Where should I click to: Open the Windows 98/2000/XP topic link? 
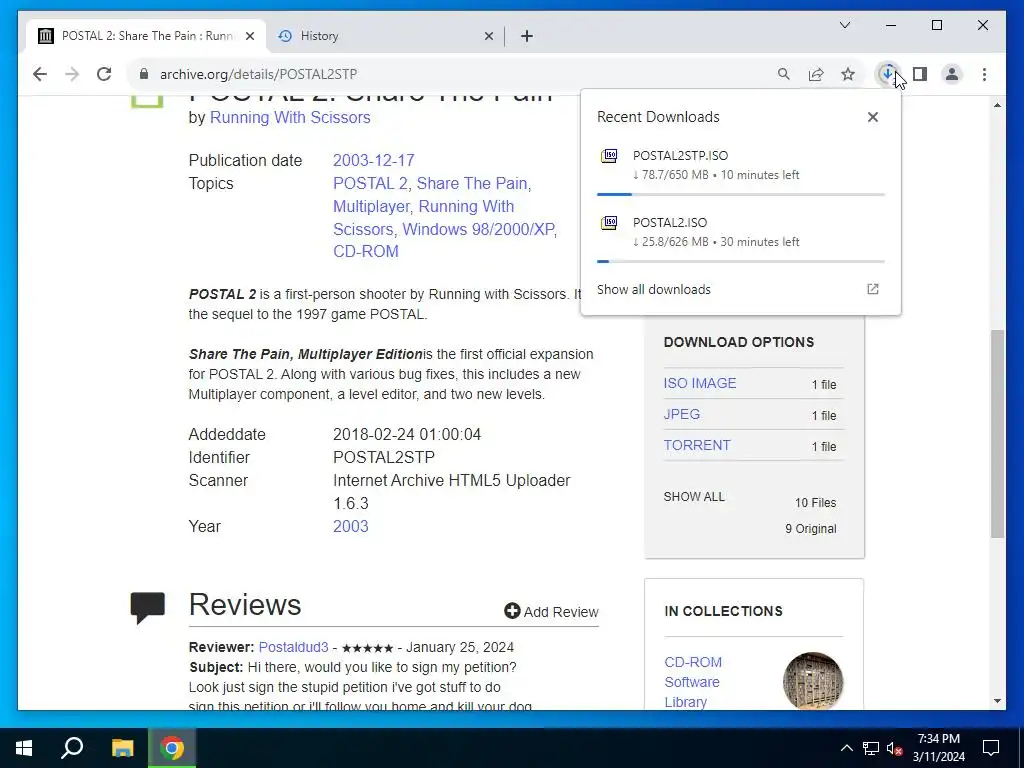pos(478,229)
